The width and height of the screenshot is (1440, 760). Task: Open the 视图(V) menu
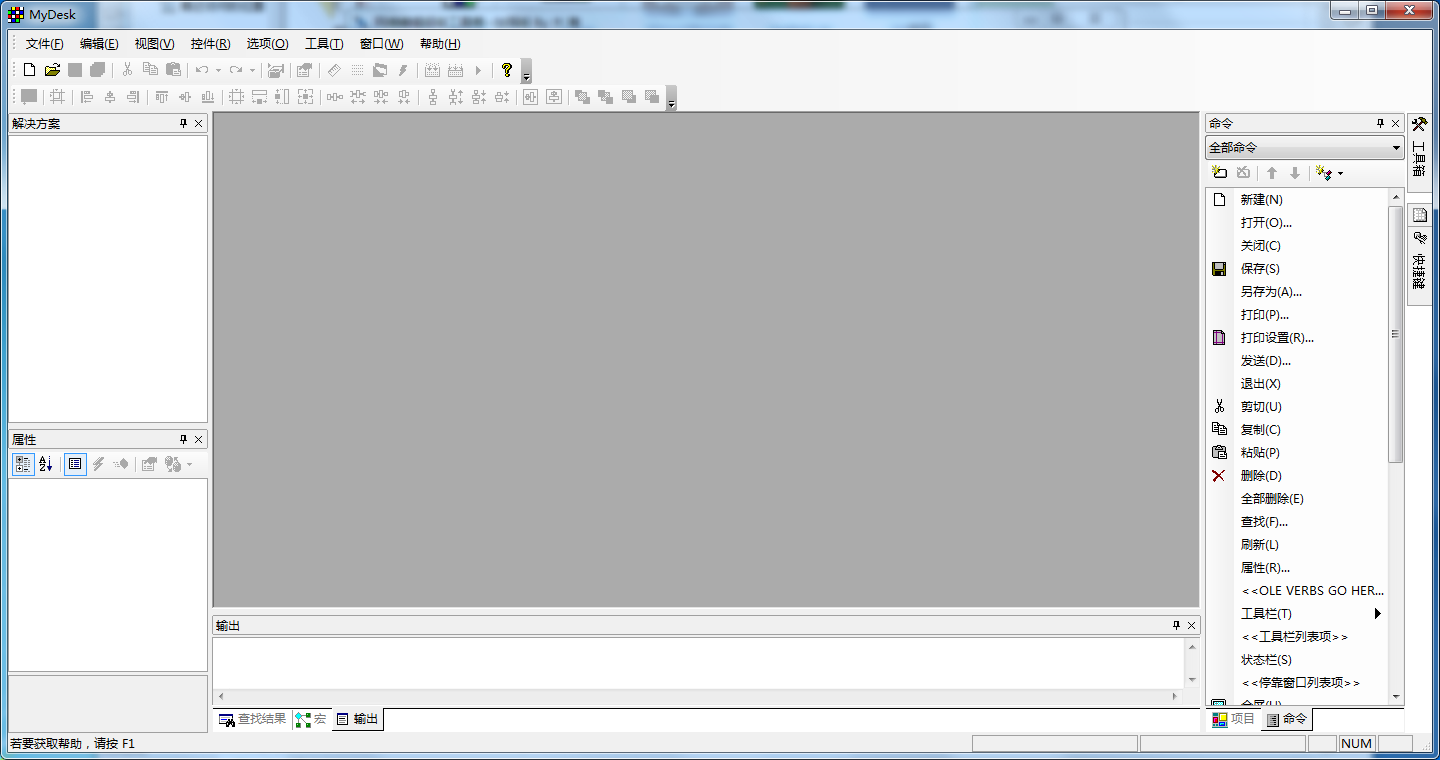coord(154,44)
